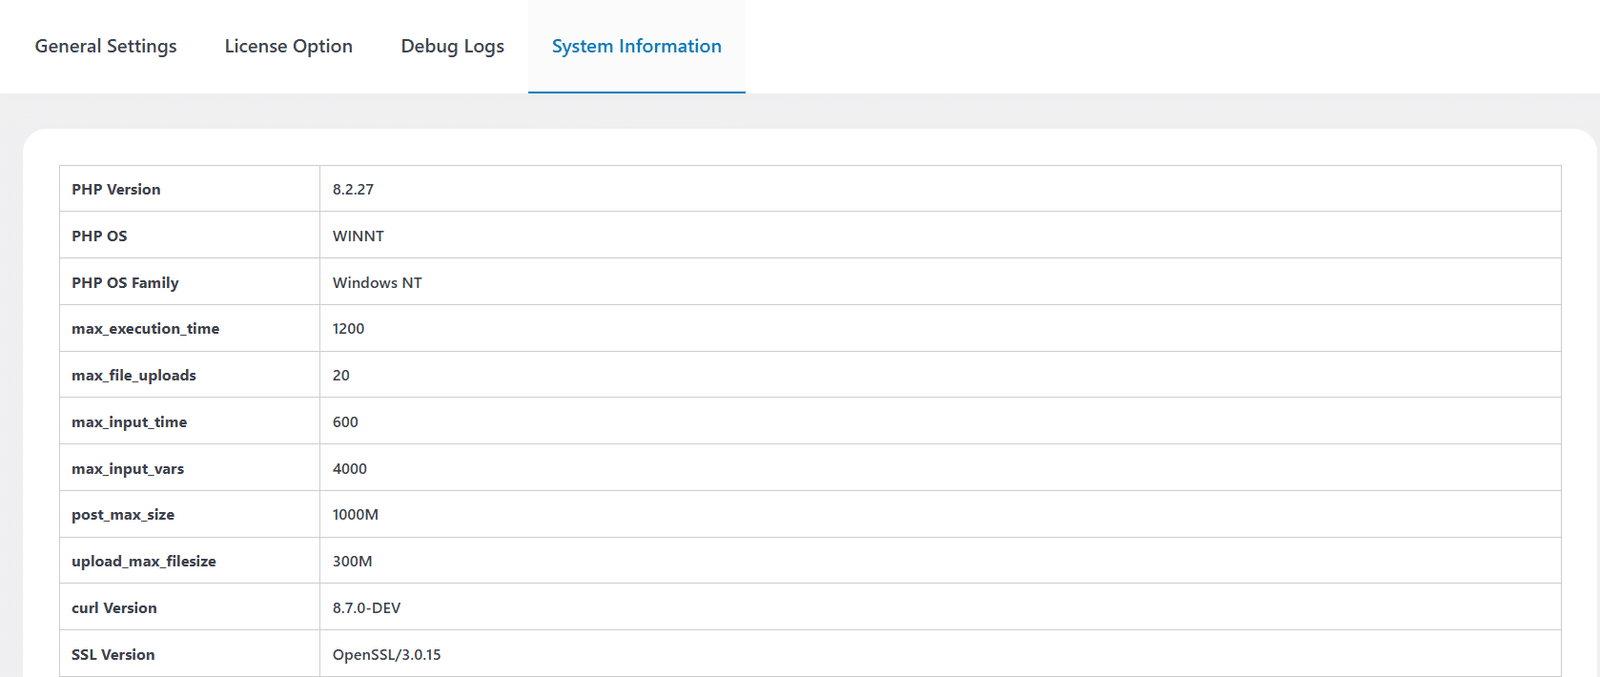Image resolution: width=1600 pixels, height=677 pixels.
Task: Click the PHP OS Family label
Action: pos(125,283)
